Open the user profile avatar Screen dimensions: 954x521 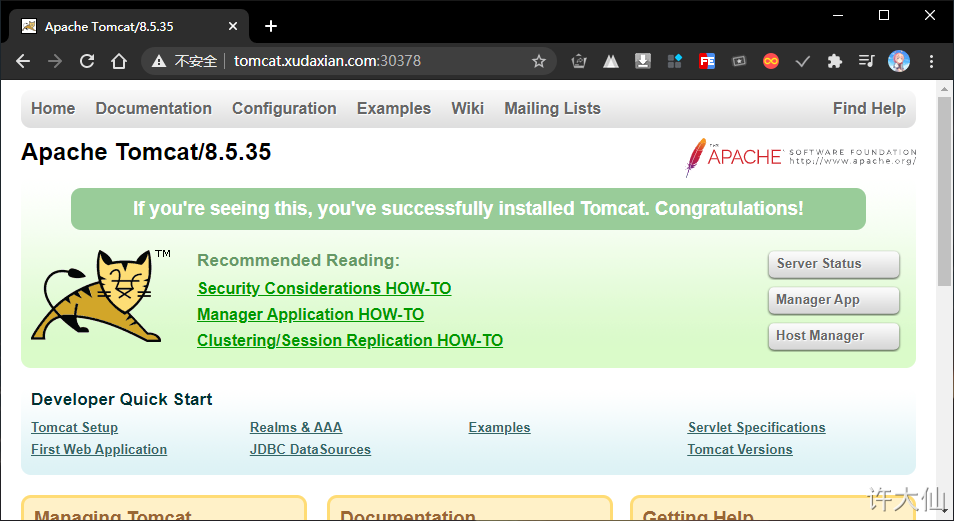[899, 61]
